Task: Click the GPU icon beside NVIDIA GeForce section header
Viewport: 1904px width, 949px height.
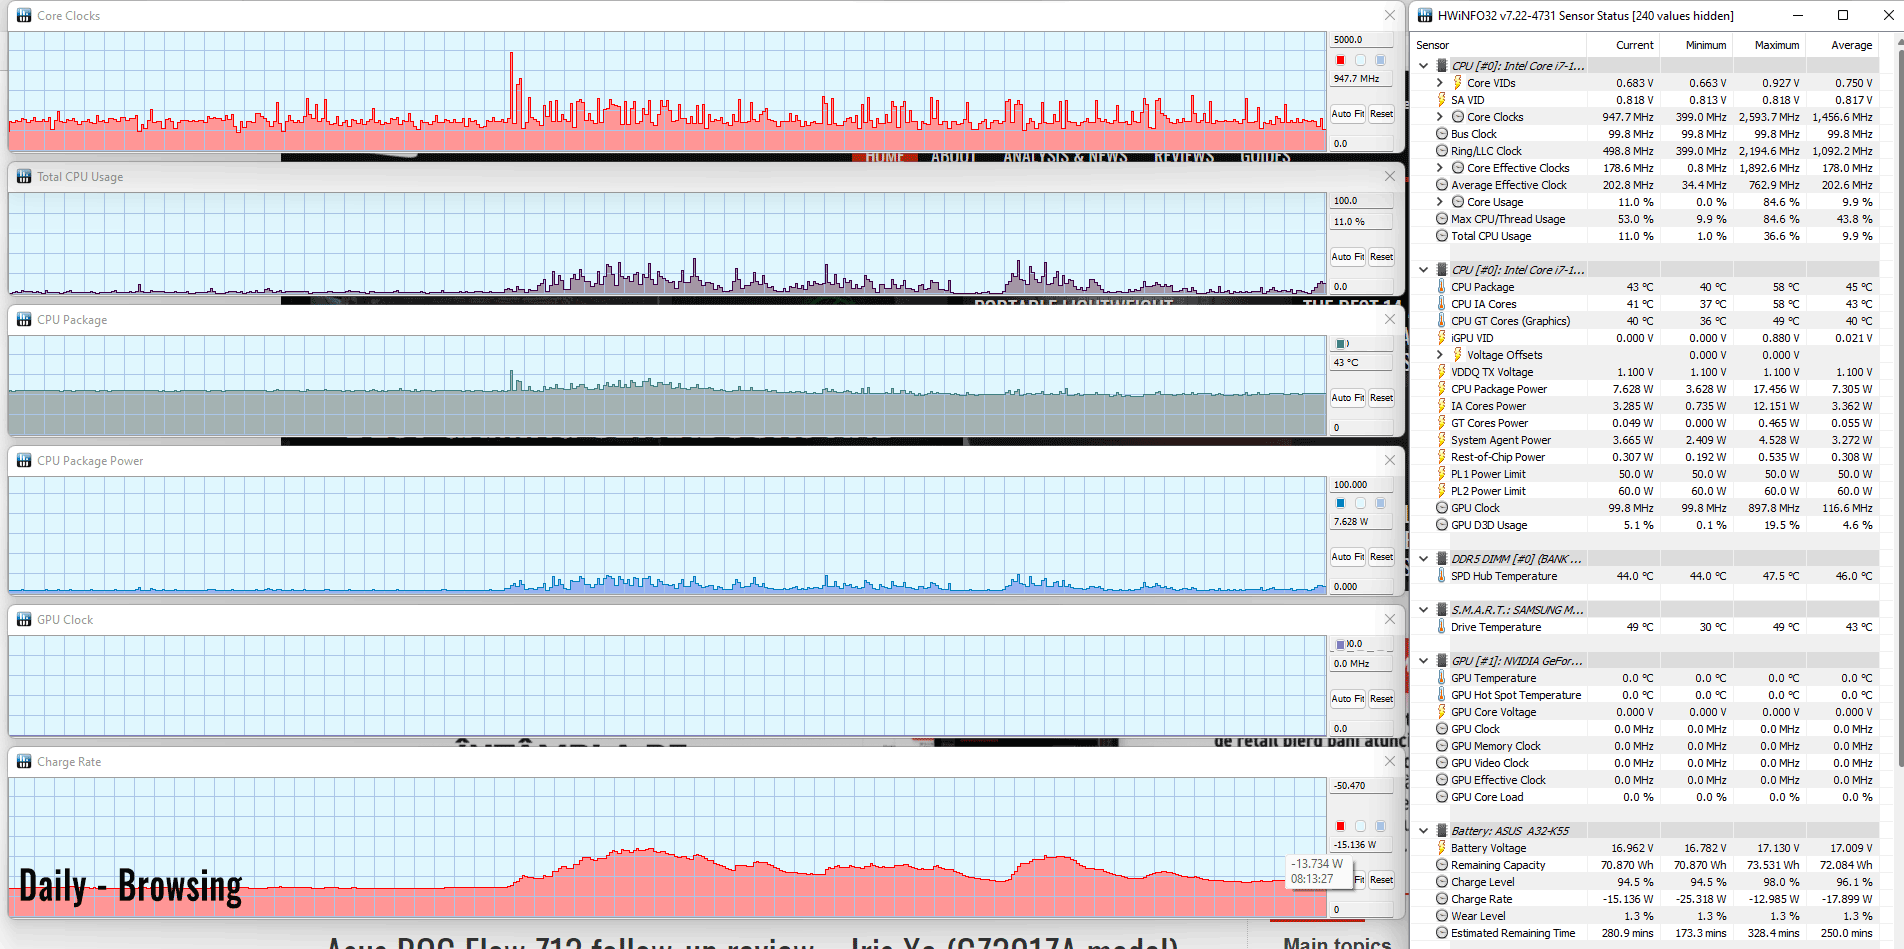Action: pos(1441,660)
